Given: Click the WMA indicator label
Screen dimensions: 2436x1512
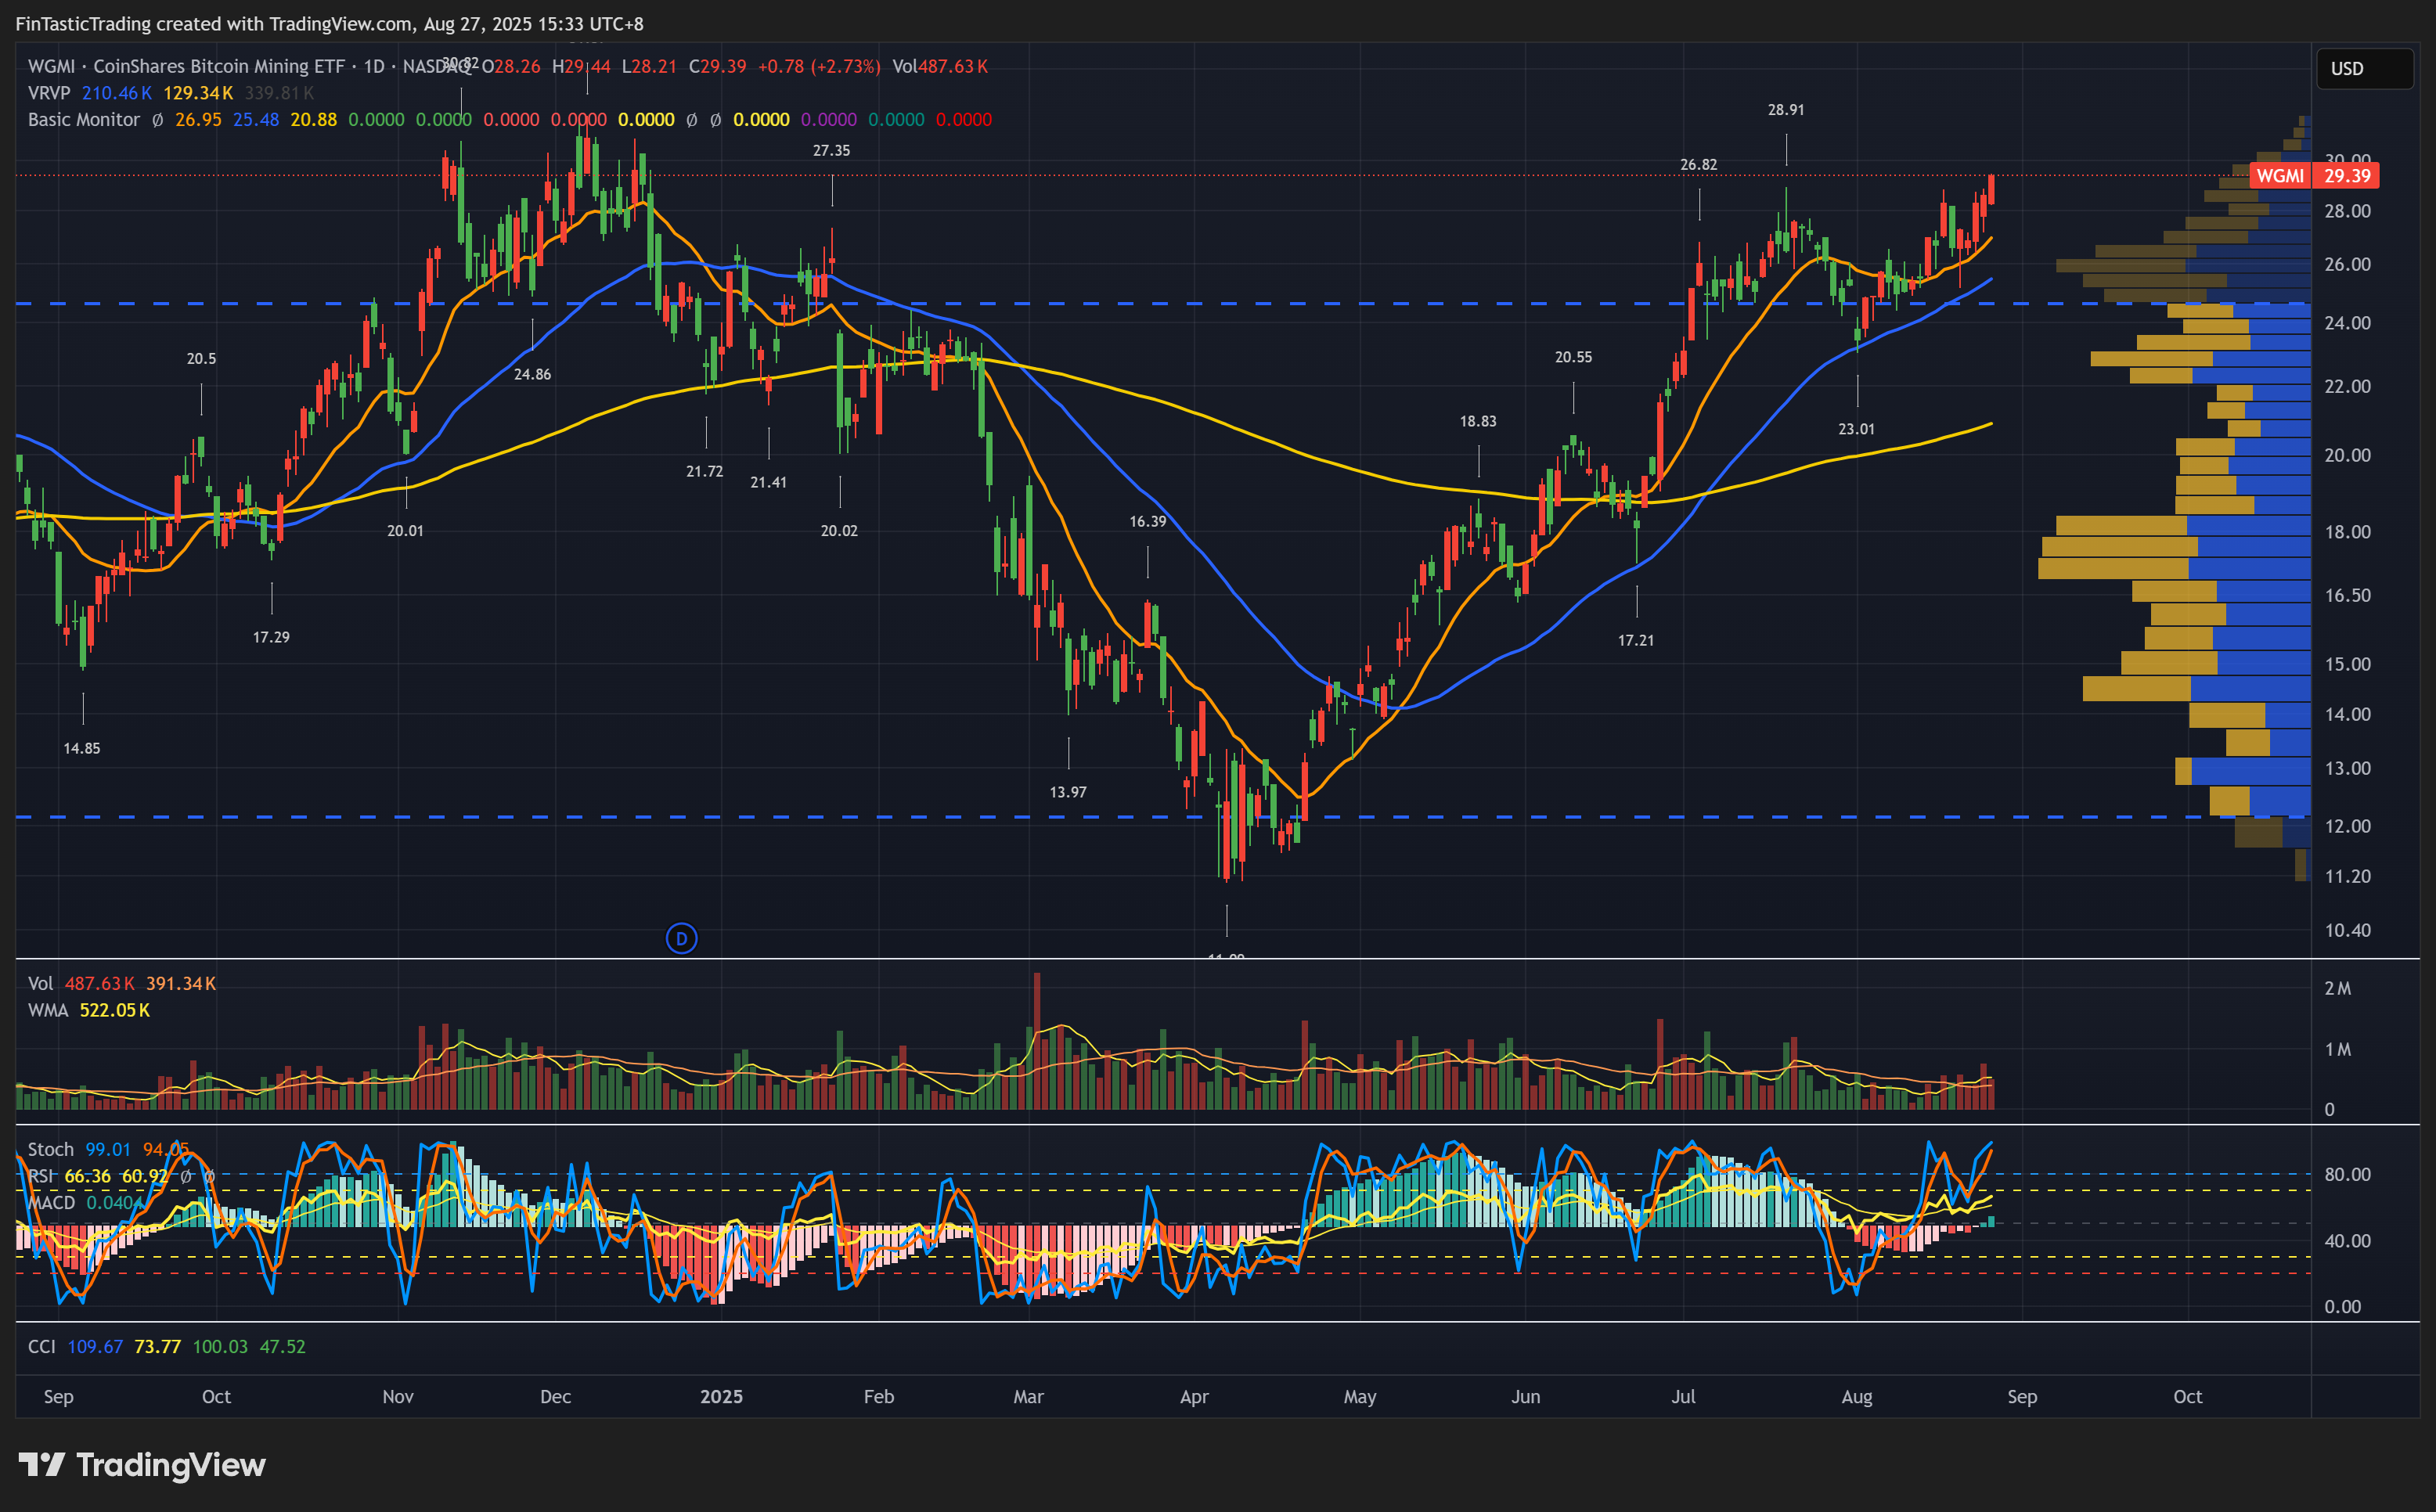Looking at the screenshot, I should [48, 1010].
